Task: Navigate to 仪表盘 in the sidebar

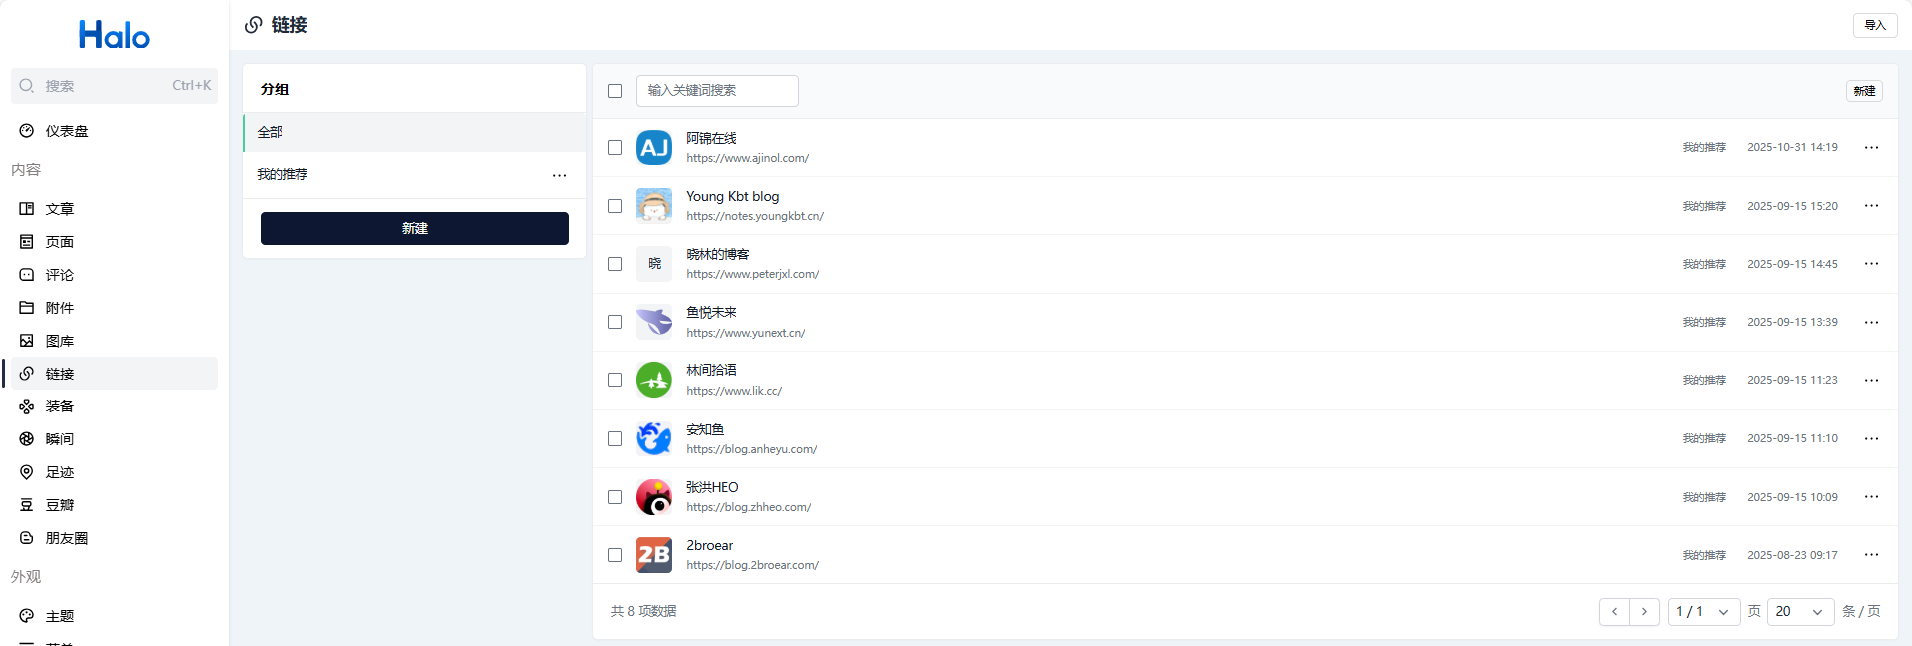Action: pyautogui.click(x=67, y=131)
